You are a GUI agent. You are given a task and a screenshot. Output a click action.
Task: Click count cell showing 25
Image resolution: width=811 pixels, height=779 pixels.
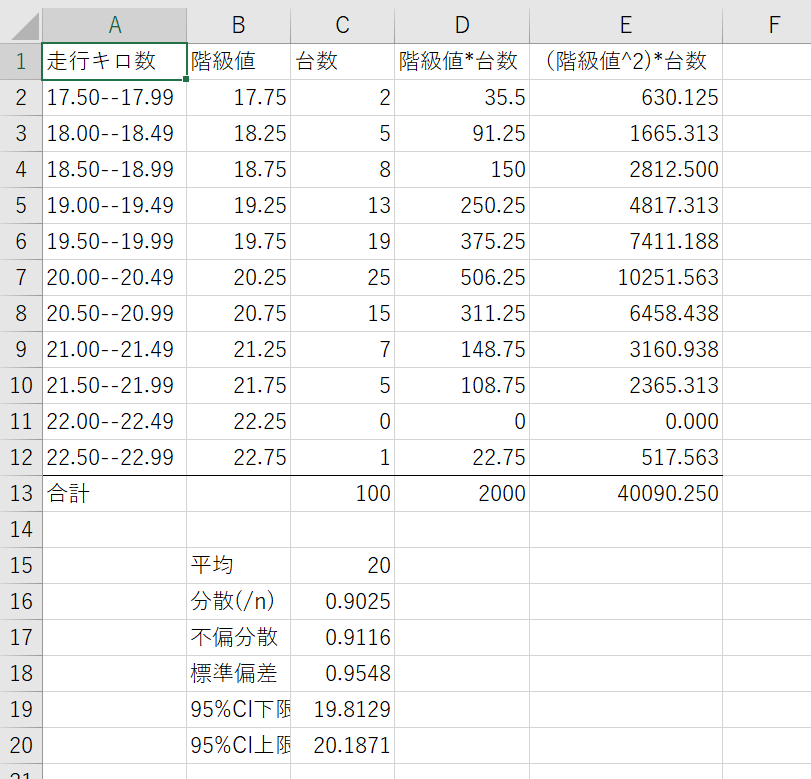click(342, 278)
